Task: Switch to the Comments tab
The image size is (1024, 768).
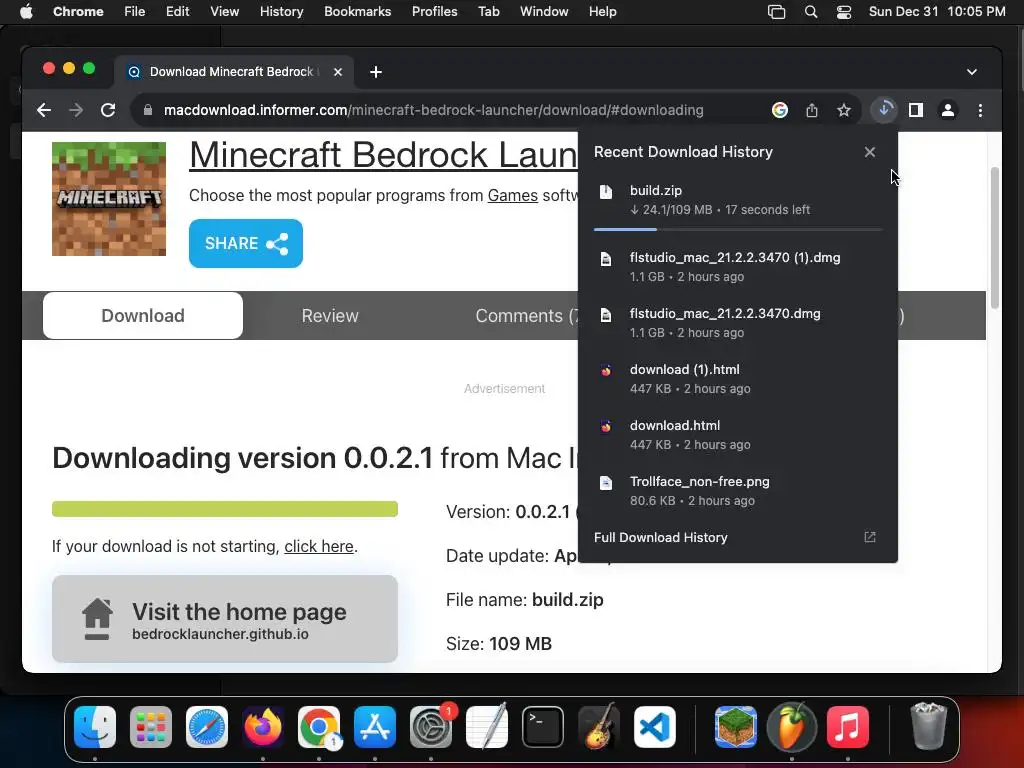Action: pos(526,315)
